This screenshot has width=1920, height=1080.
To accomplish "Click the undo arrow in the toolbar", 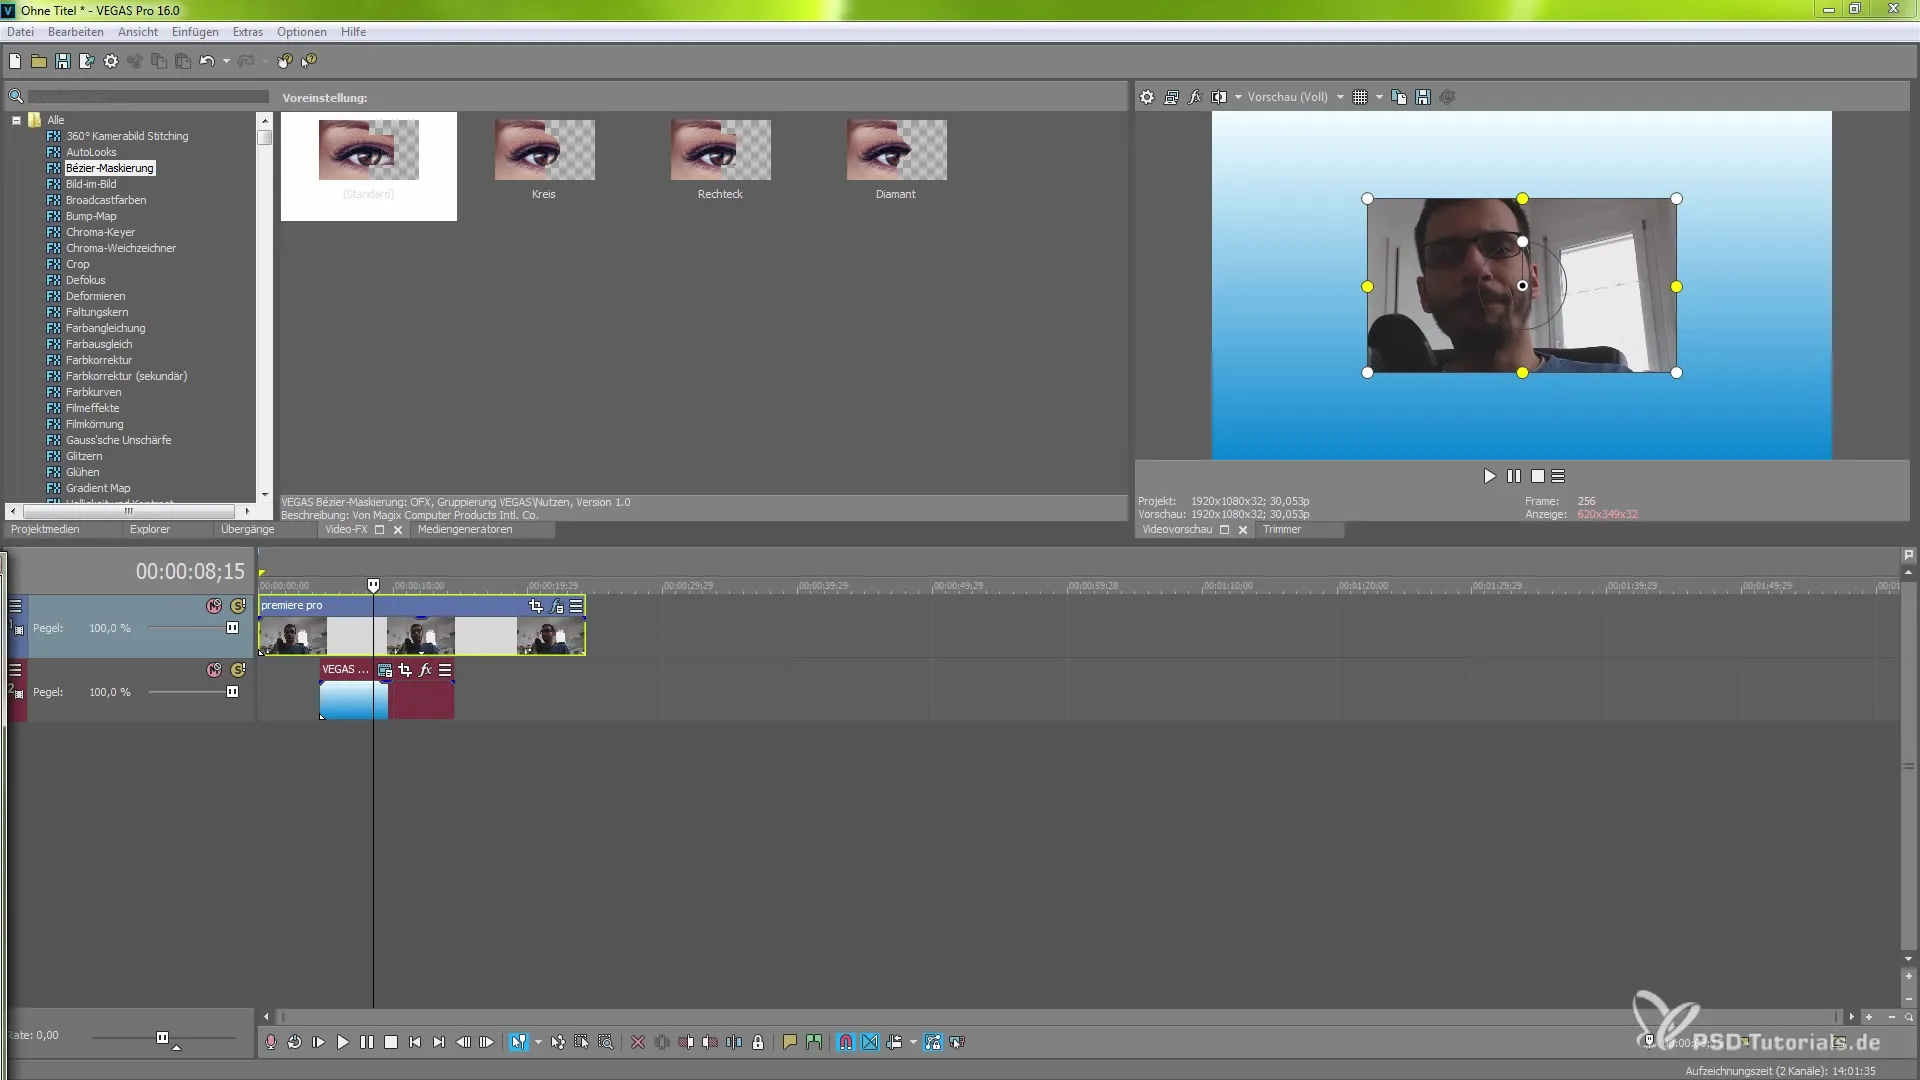I will click(x=207, y=61).
